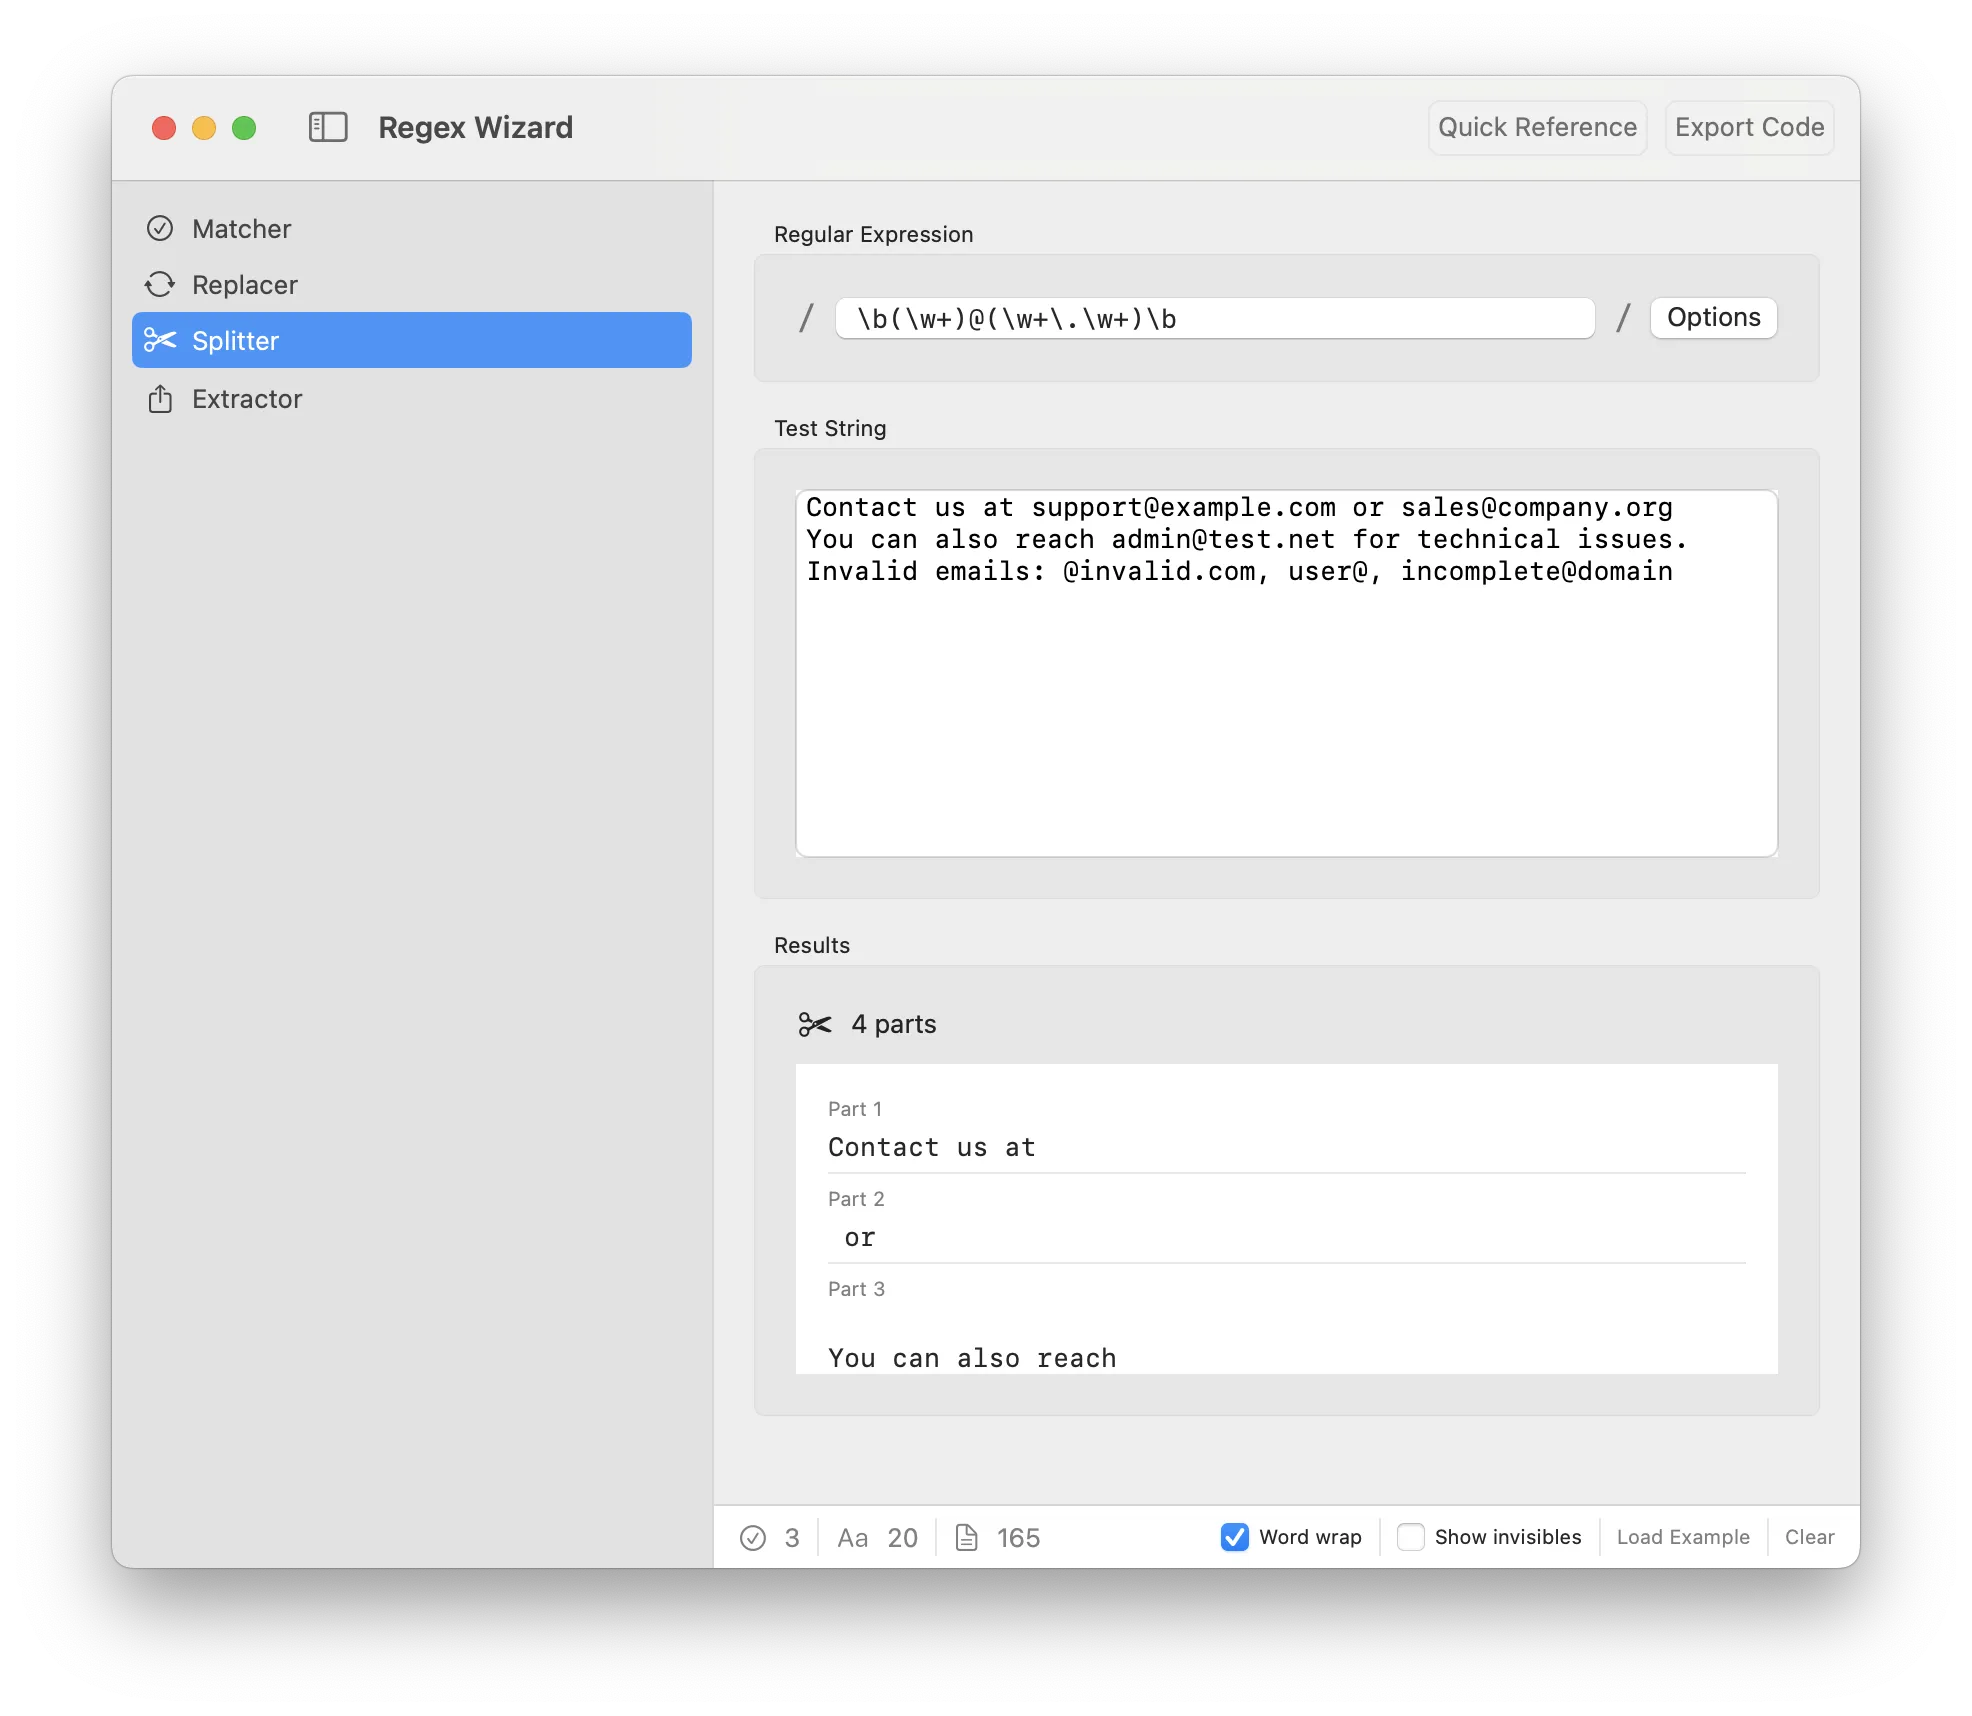
Task: Click the Replacer arrows icon
Action: pyautogui.click(x=160, y=285)
